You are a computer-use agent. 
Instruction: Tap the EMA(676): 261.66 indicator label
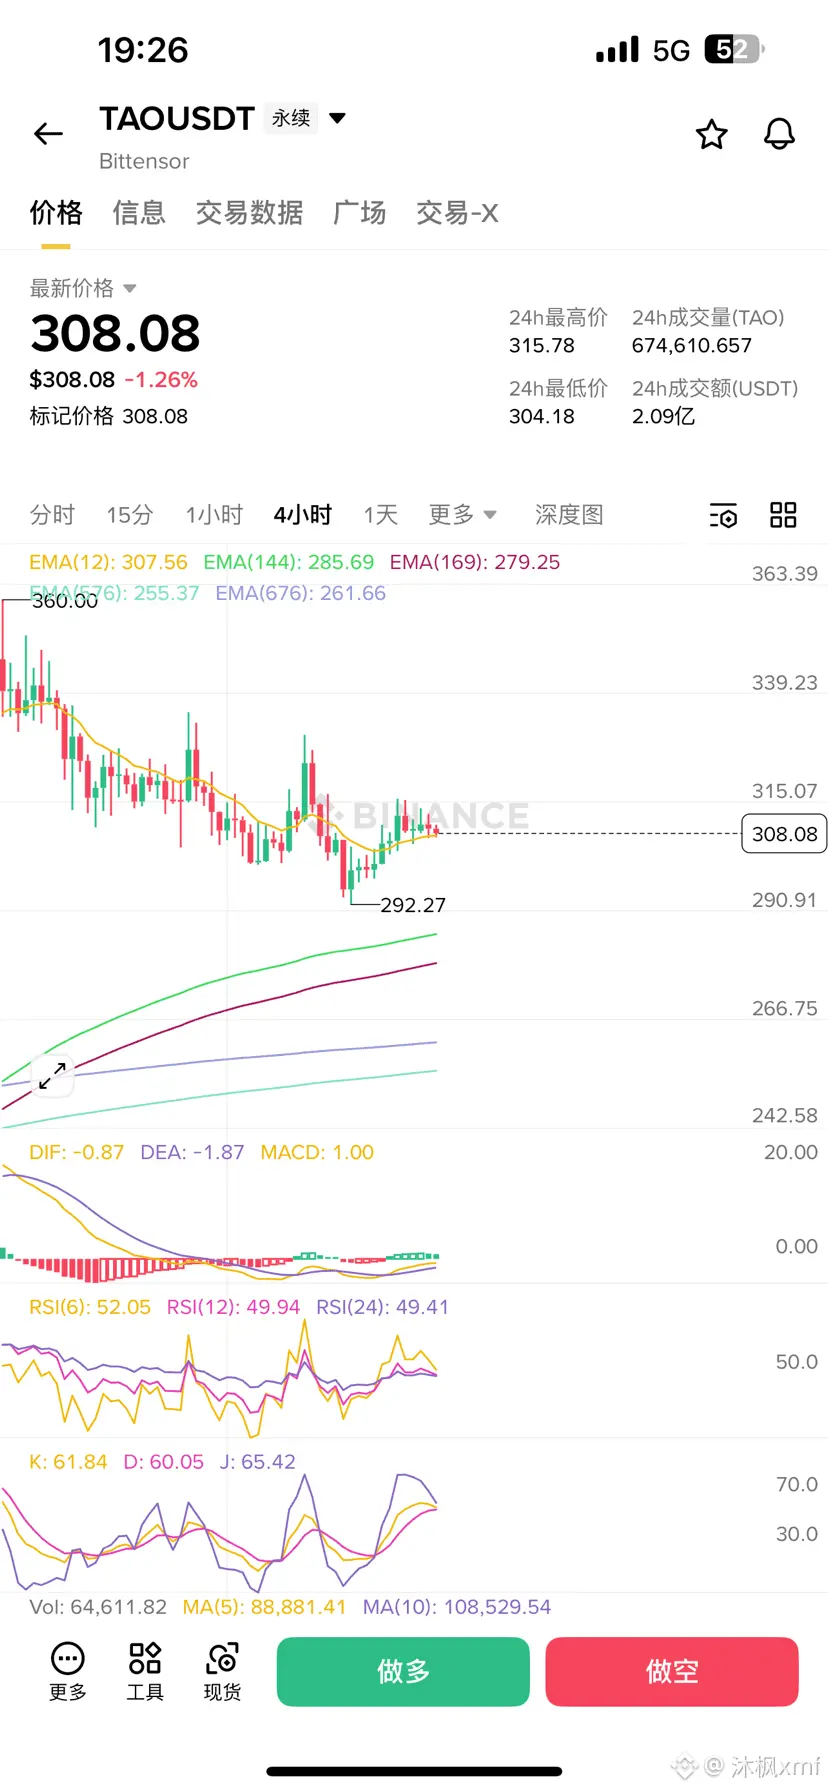[301, 593]
